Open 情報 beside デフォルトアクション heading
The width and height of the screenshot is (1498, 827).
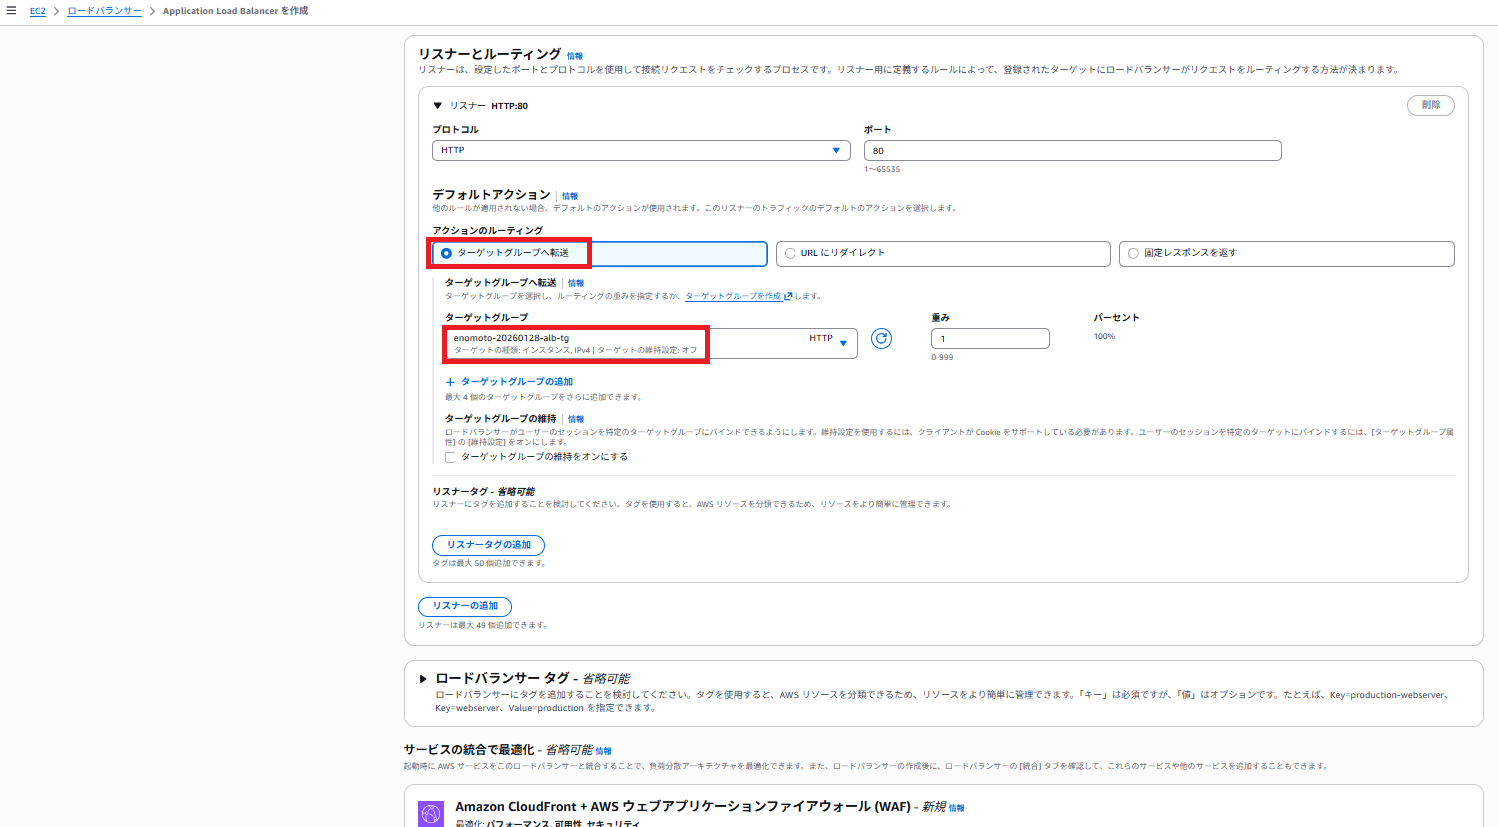pyautogui.click(x=570, y=196)
